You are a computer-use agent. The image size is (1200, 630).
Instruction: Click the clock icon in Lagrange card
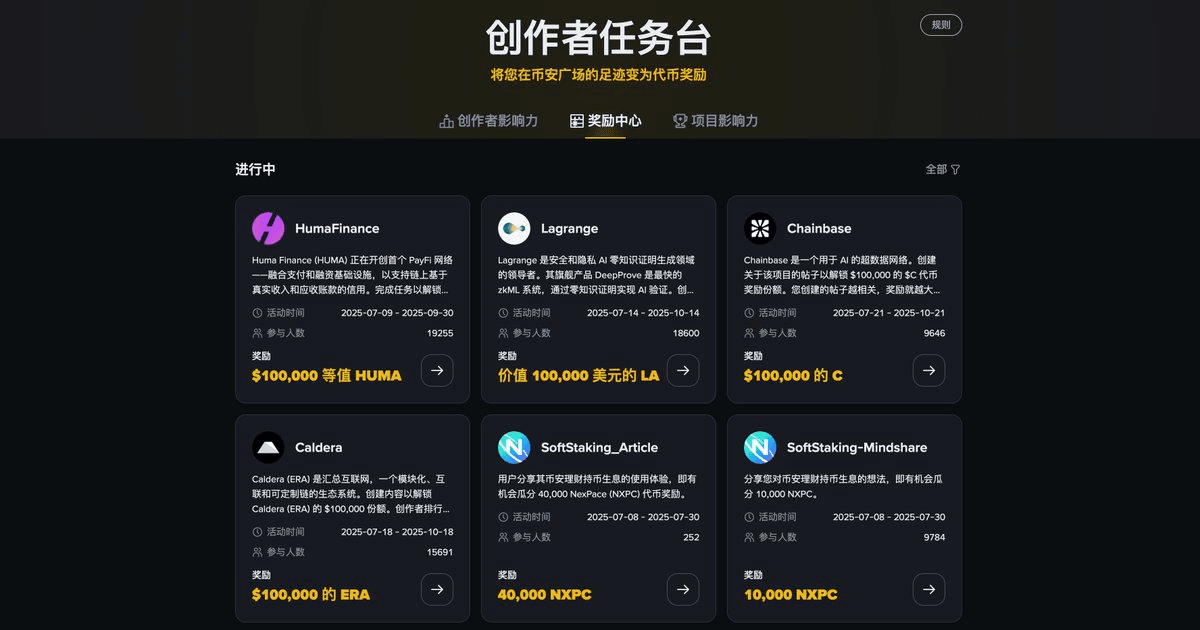click(504, 313)
